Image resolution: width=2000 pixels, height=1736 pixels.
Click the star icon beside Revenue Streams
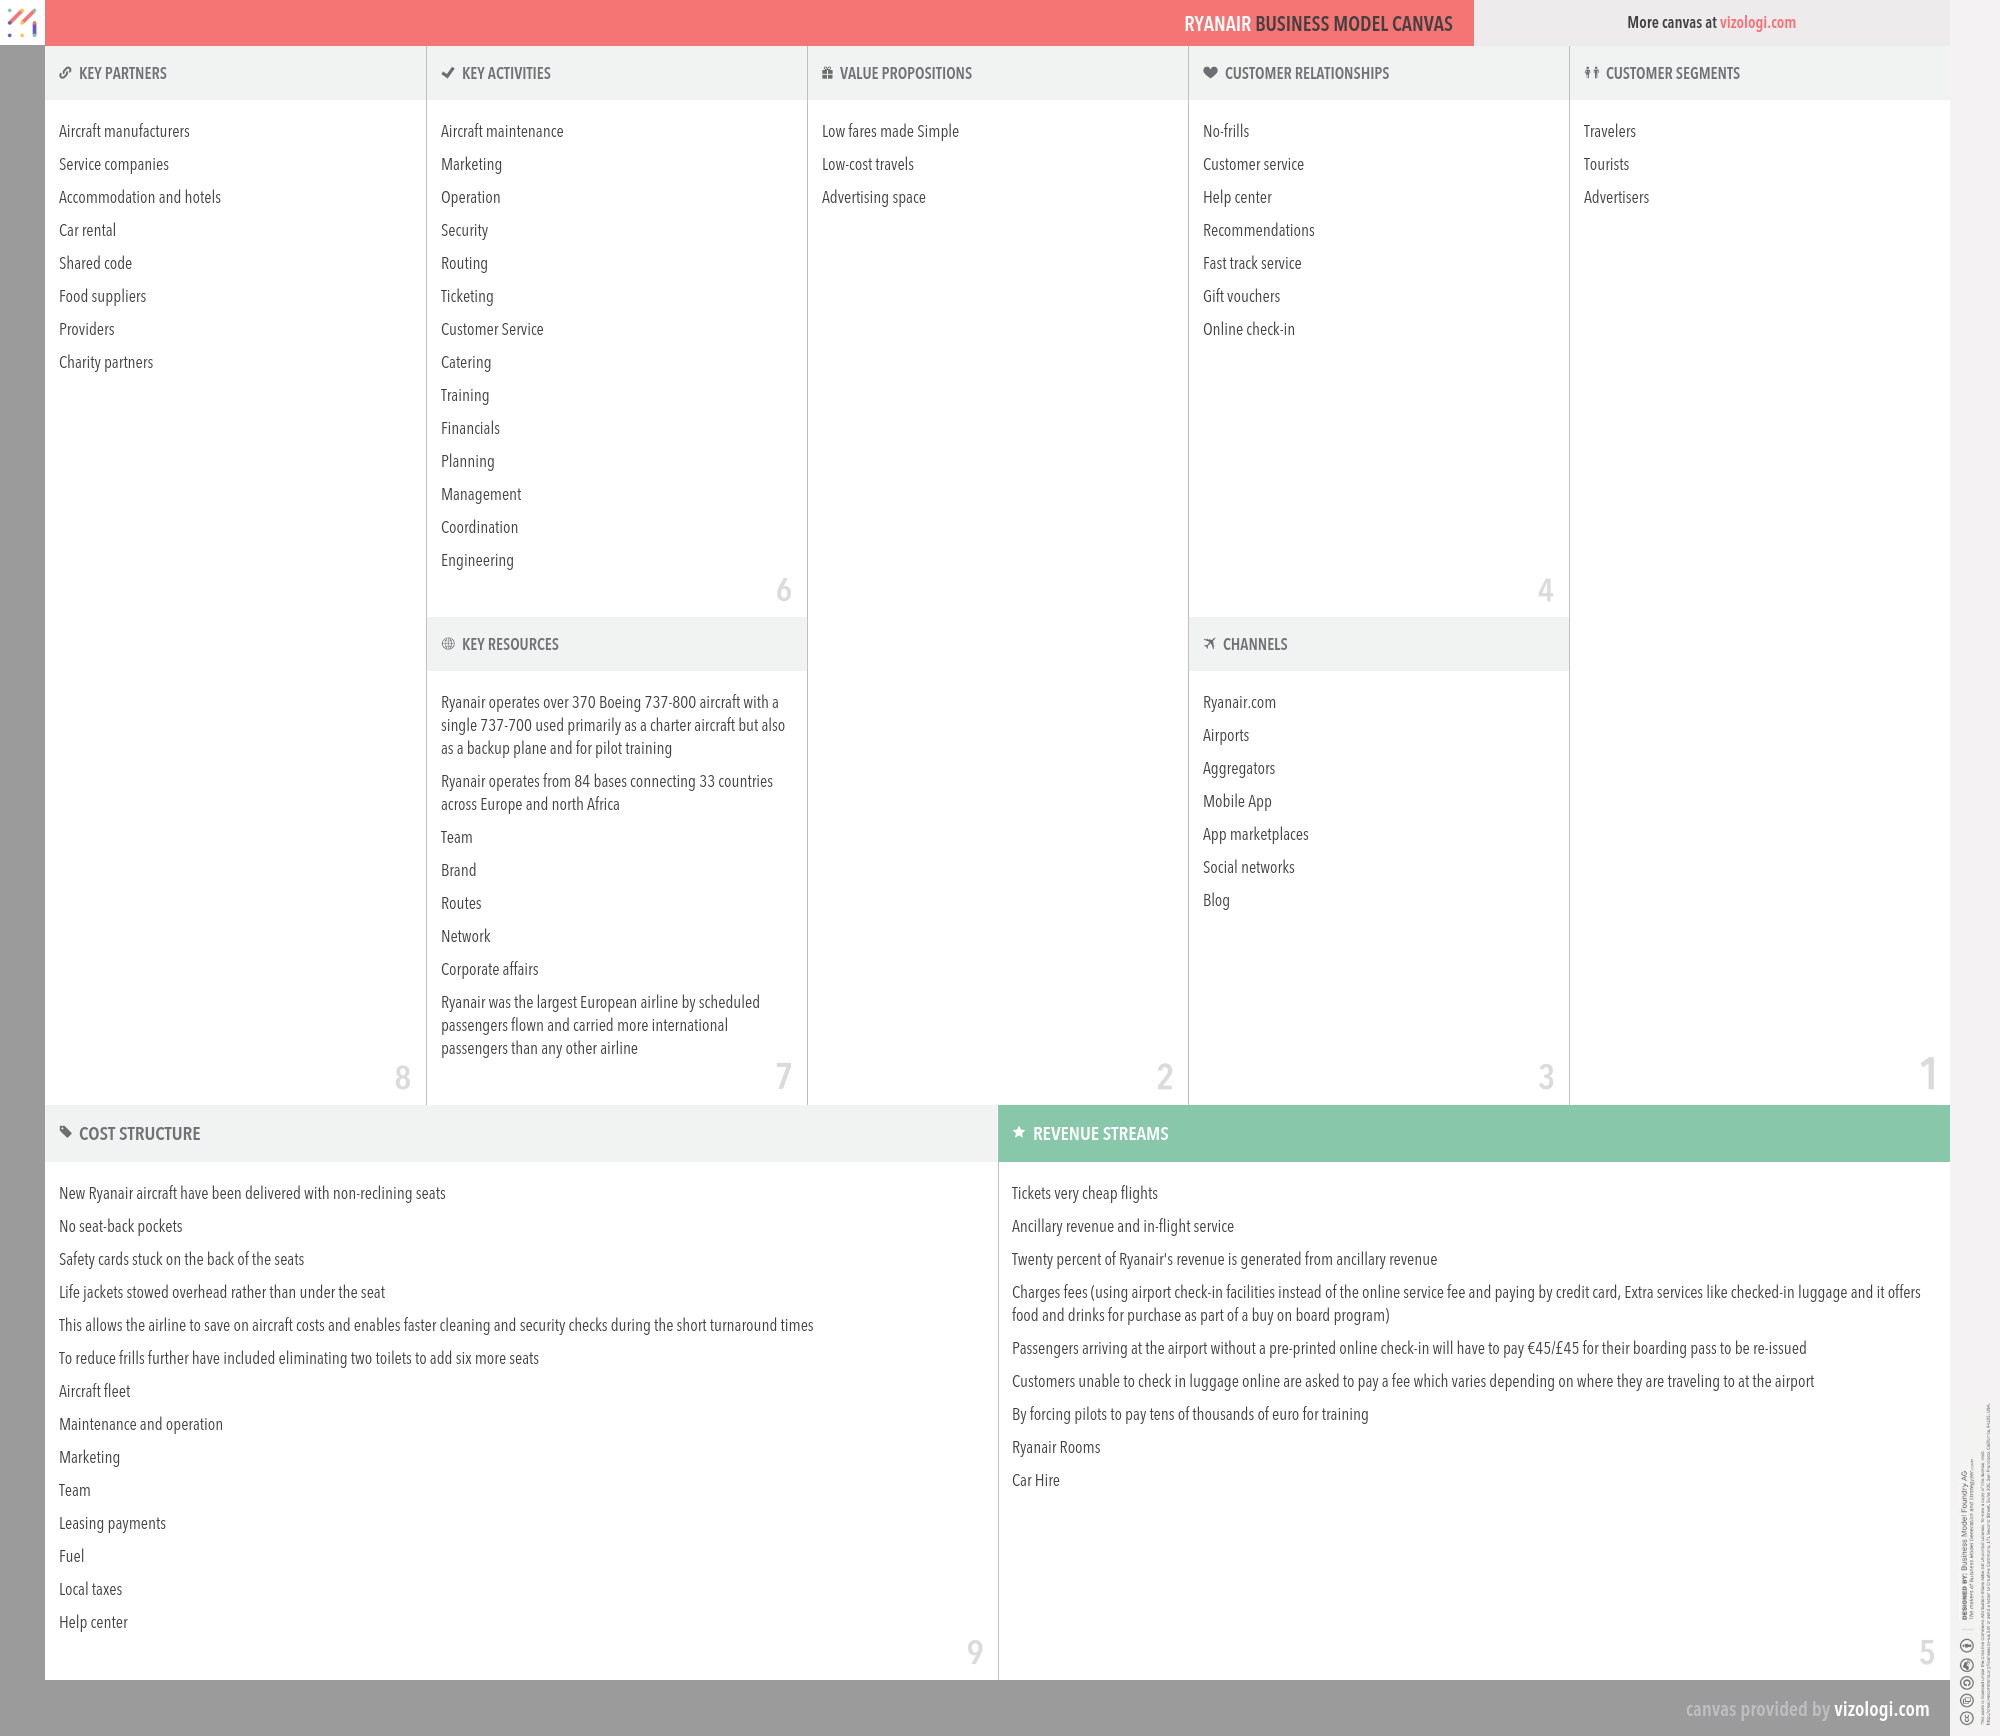tap(1019, 1132)
